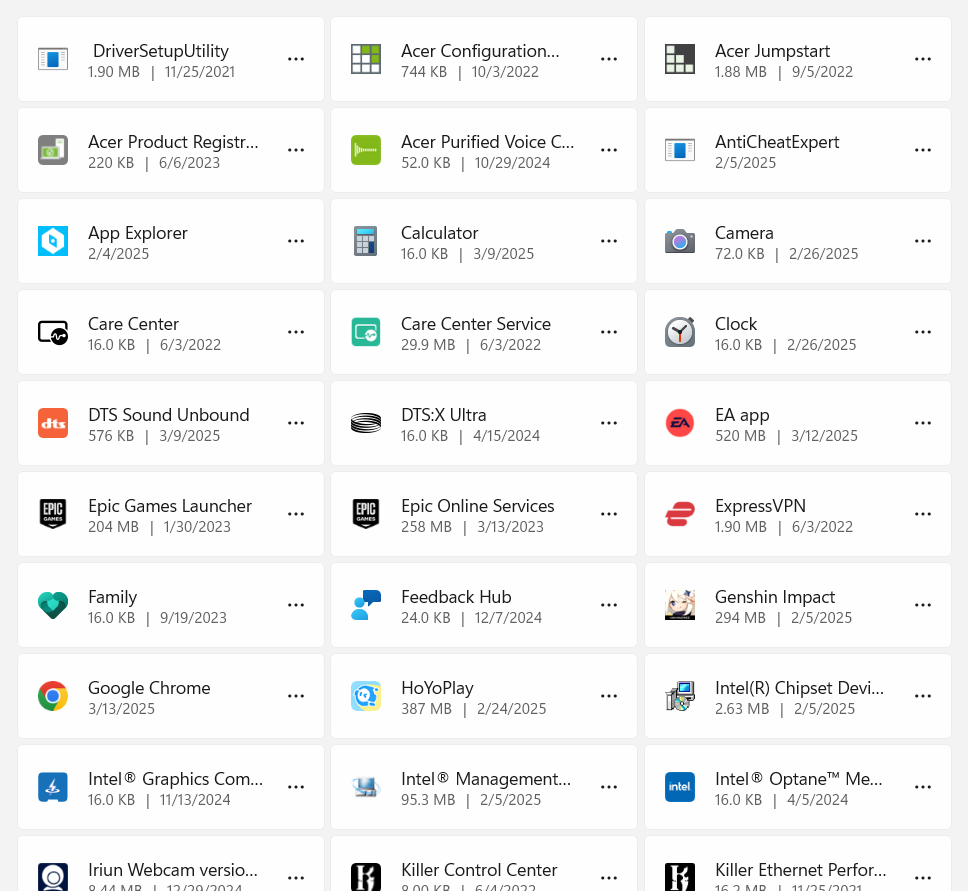Click the "520 MB" size under EA app
This screenshot has height=891, width=968.
pos(740,436)
